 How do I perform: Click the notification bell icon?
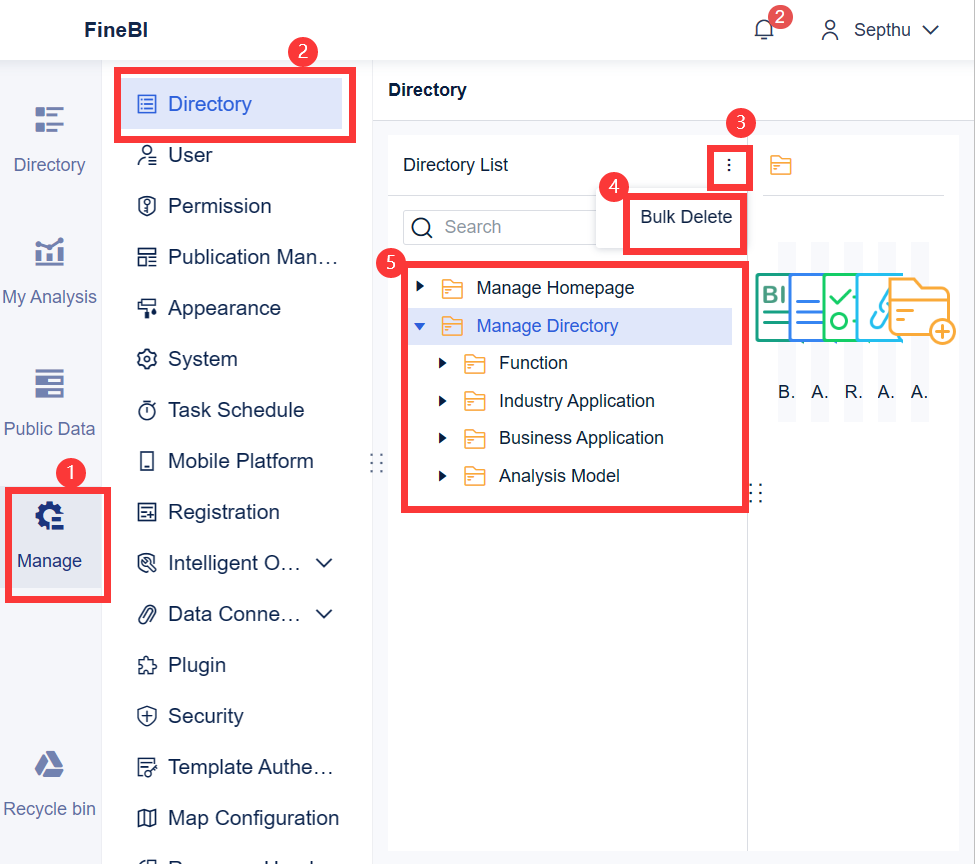[764, 30]
